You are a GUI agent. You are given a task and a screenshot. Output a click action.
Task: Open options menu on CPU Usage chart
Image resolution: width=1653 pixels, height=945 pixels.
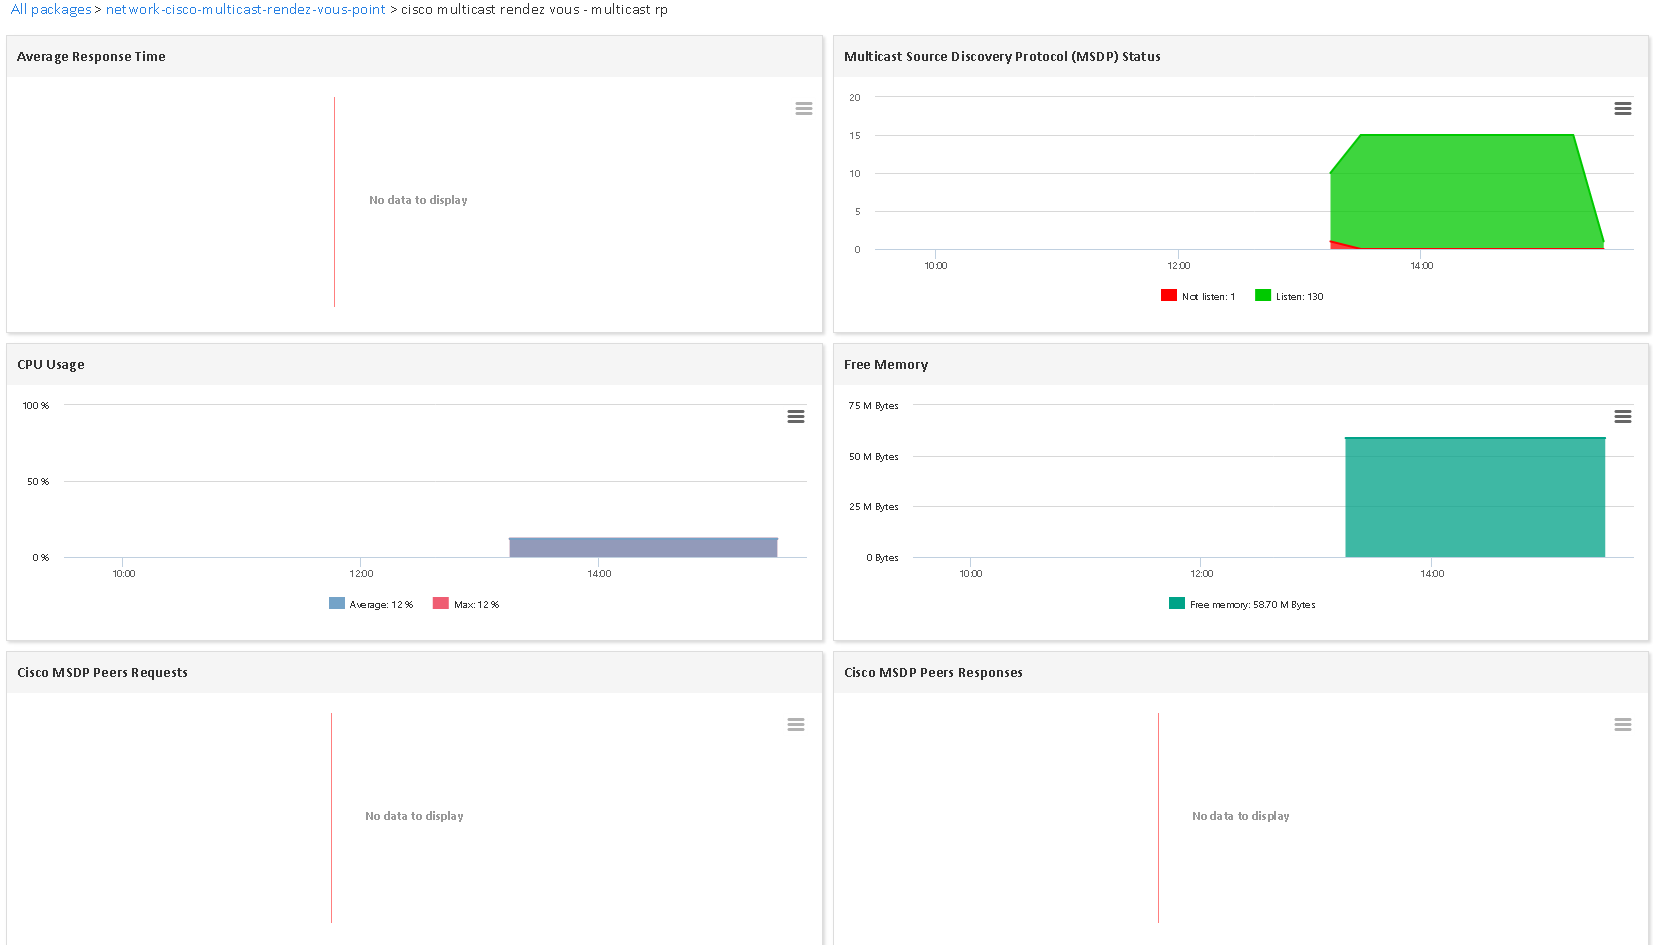[795, 416]
